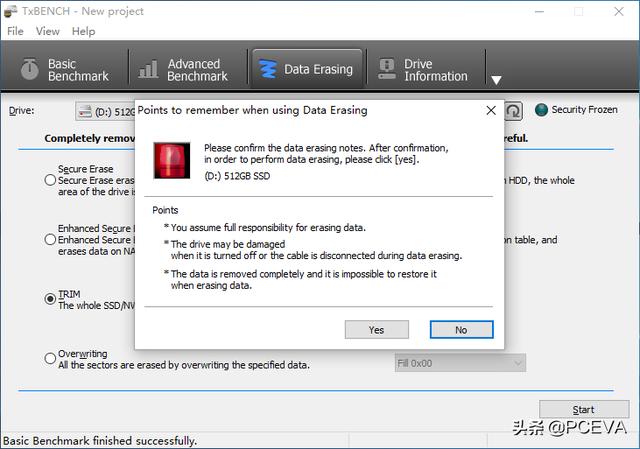640x449 pixels.
Task: Open the File menu
Action: pos(15,31)
